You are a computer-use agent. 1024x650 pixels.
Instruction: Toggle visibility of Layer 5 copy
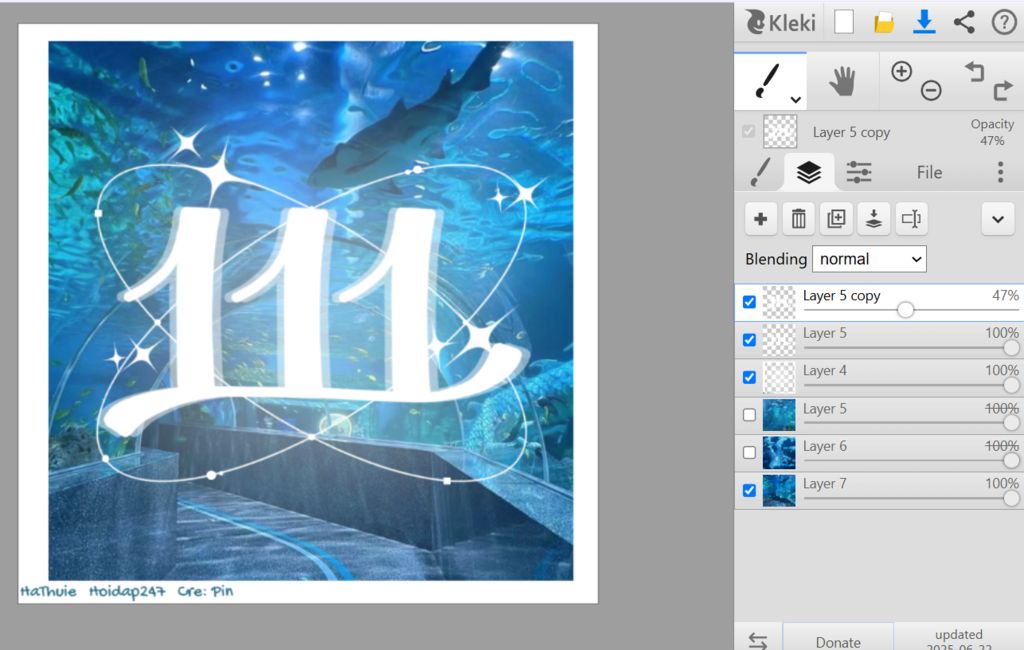[x=749, y=302]
